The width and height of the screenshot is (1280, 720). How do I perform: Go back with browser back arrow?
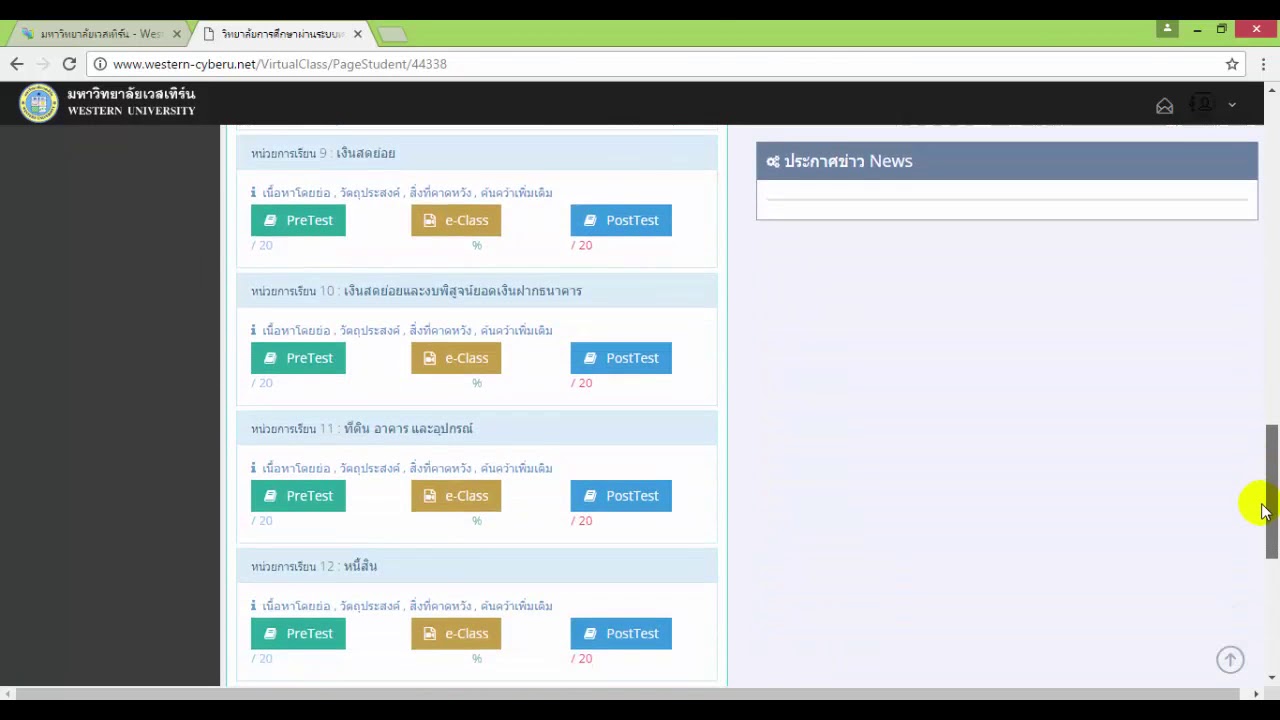tap(17, 64)
